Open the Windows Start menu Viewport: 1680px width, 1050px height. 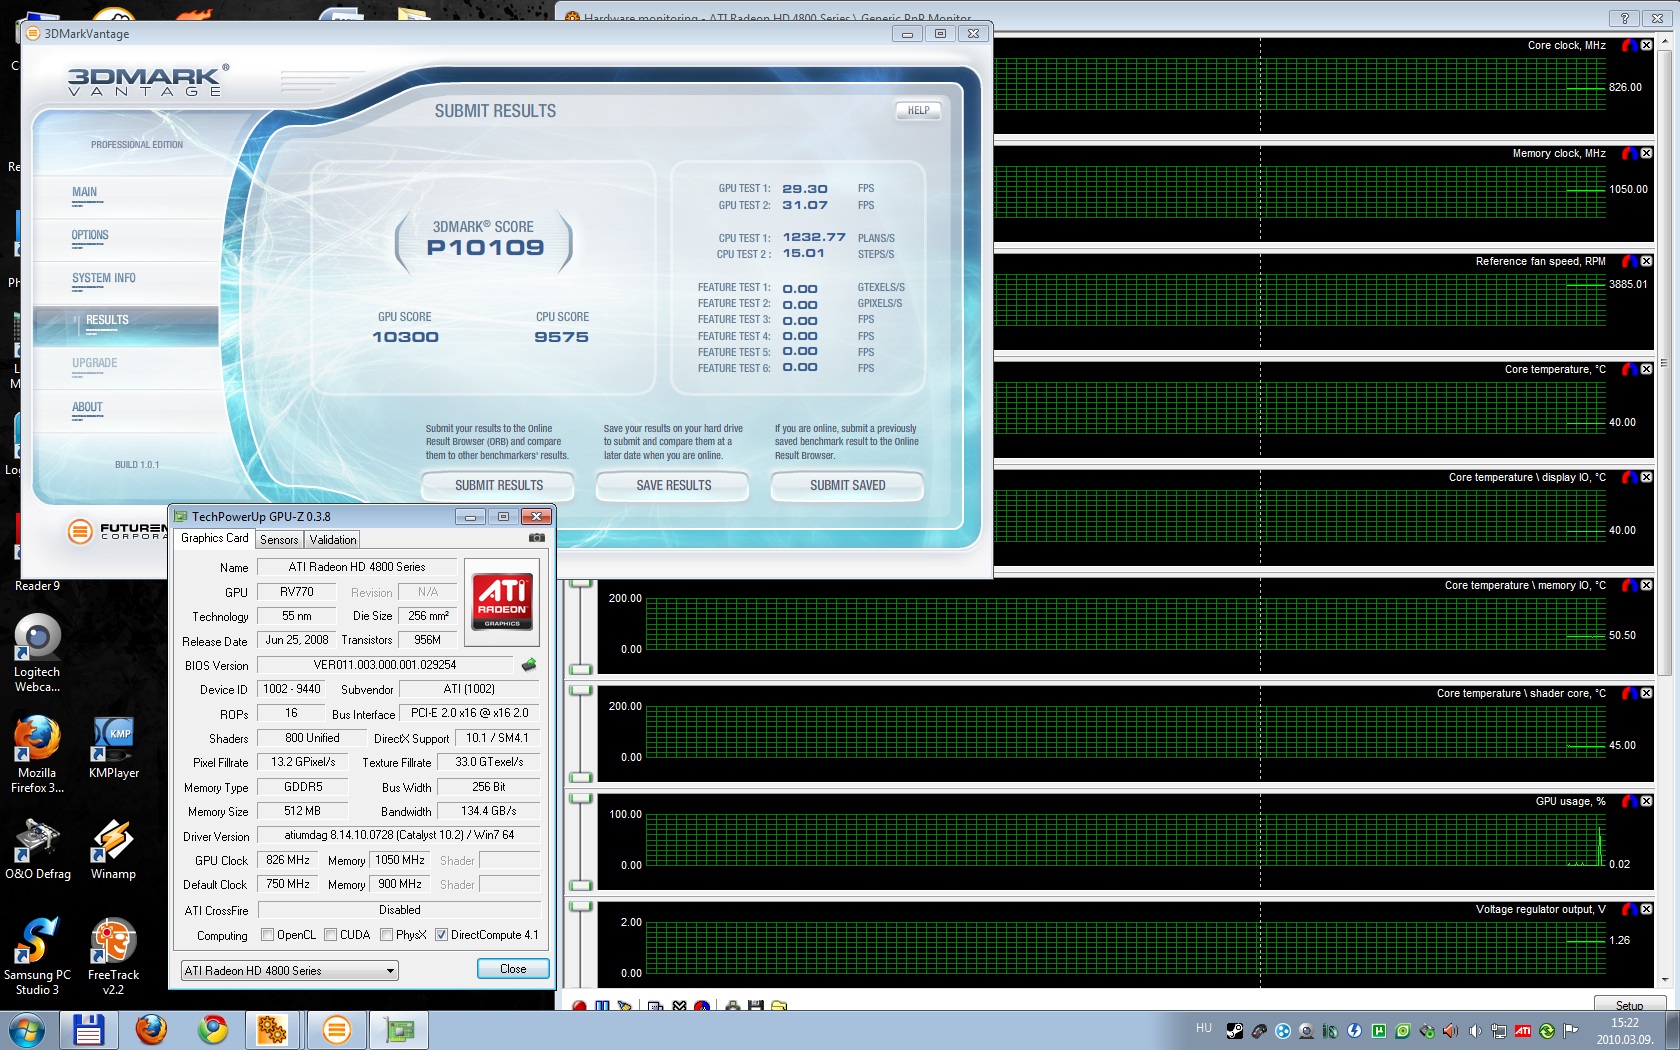(25, 1030)
